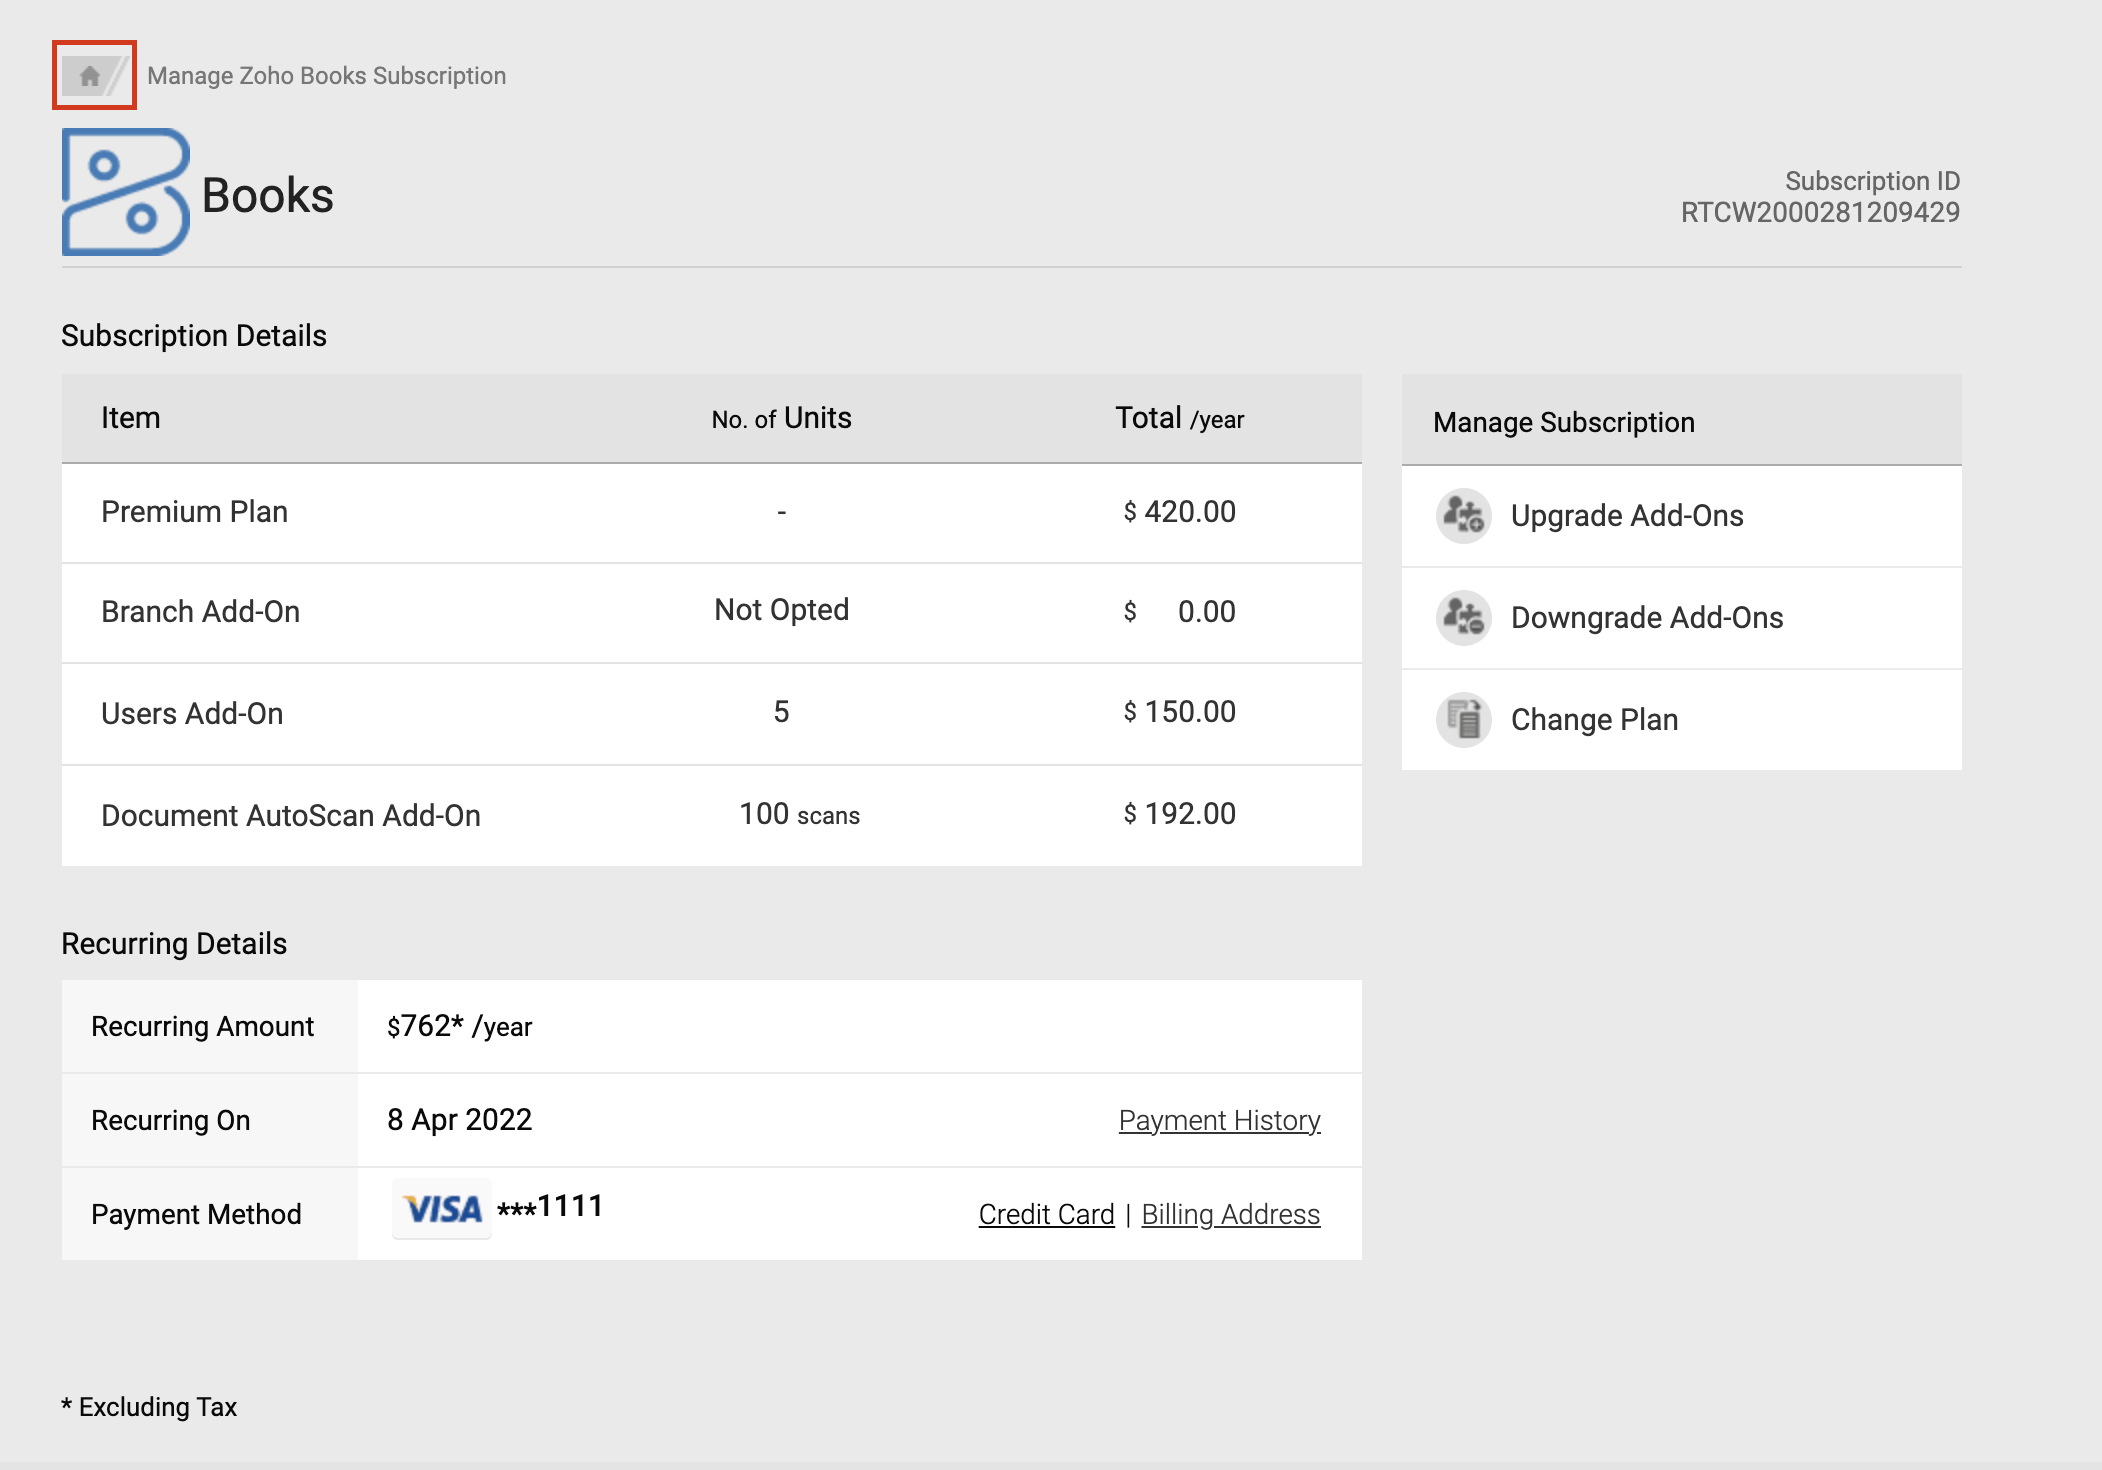The height and width of the screenshot is (1470, 2102).
Task: Open the Upgrade Add-Ons option
Action: tap(1626, 516)
